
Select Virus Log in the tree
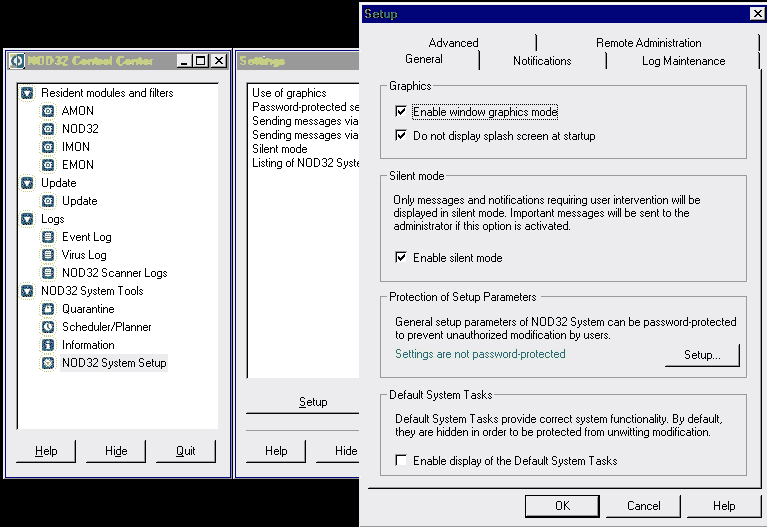(84, 255)
